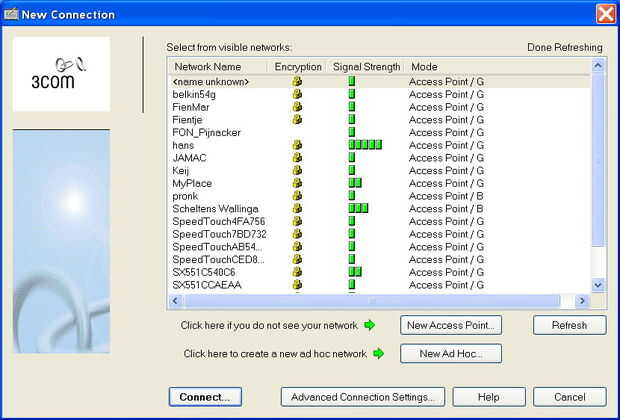The image size is (620, 420).
Task: Click the lock icon for Keij
Action: pyautogui.click(x=297, y=170)
